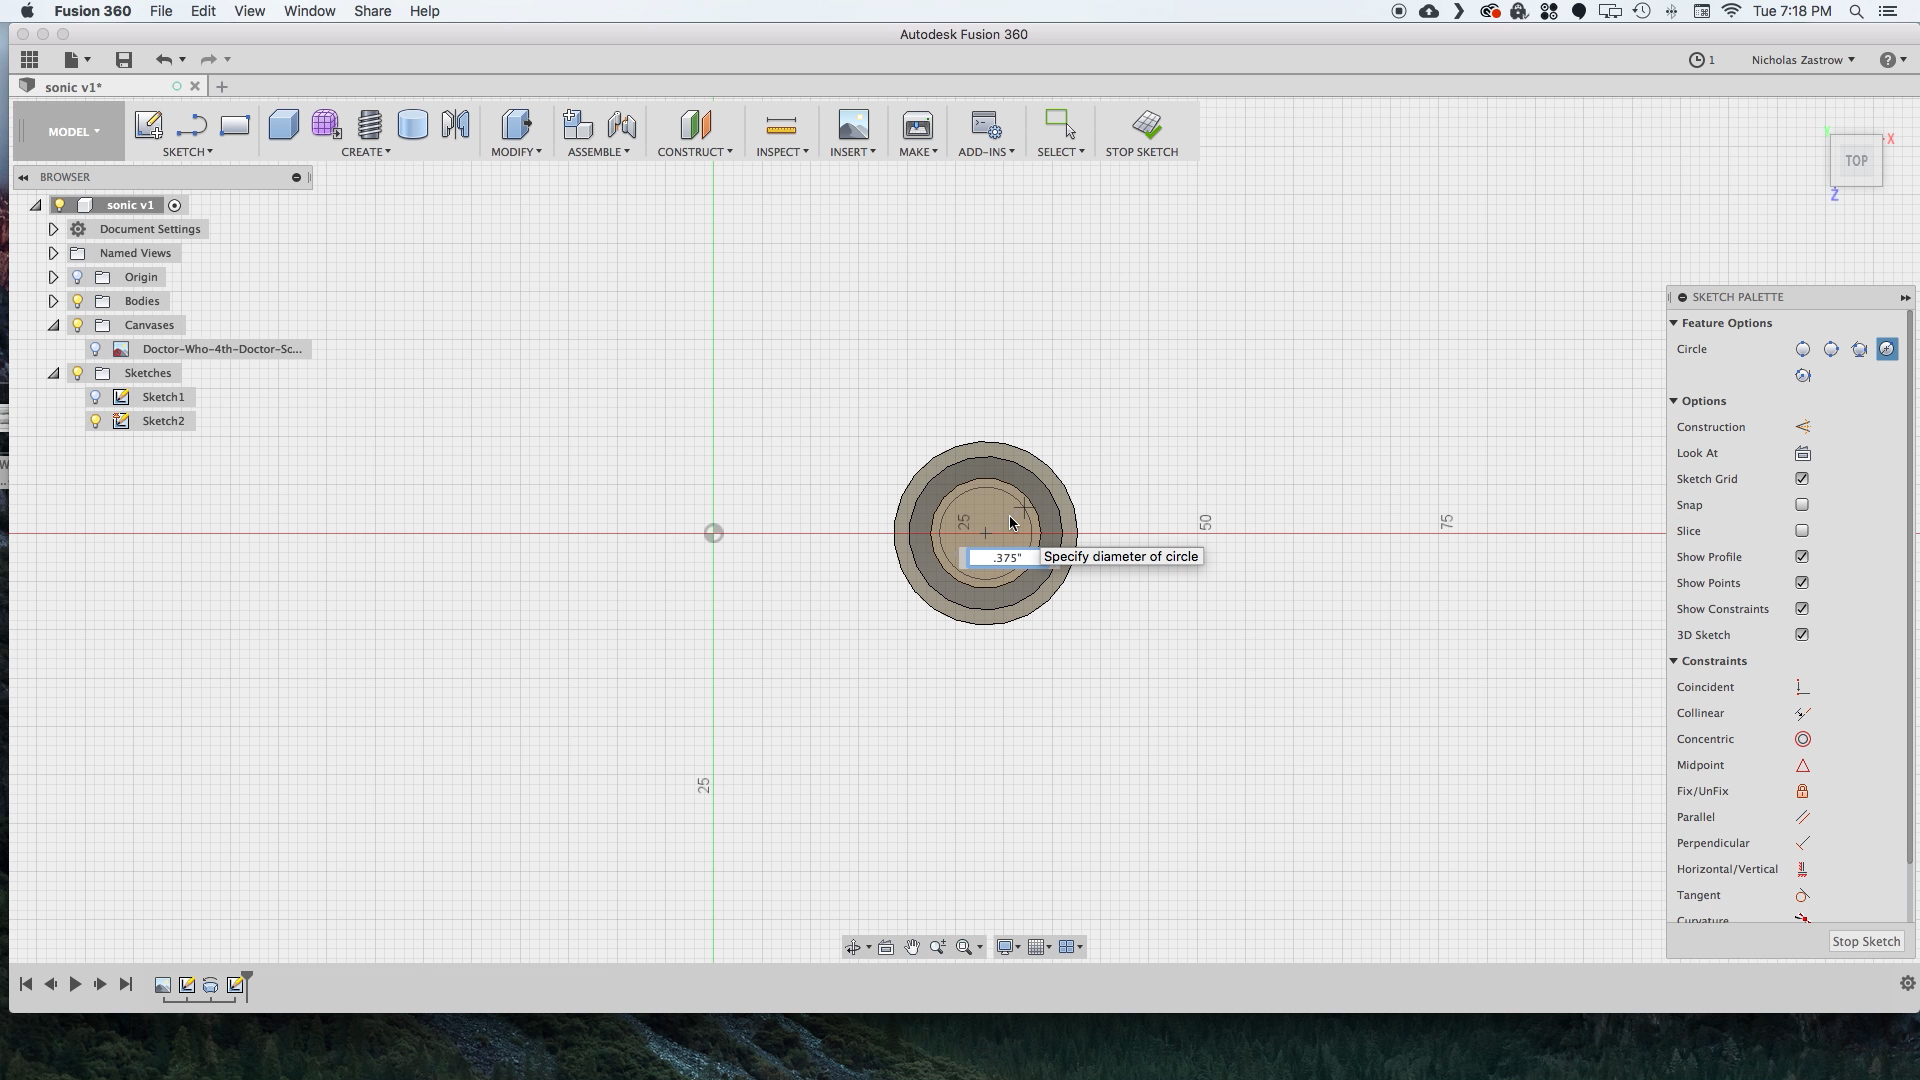
Task: Collapse the Canvases folder node
Action: [x=53, y=325]
